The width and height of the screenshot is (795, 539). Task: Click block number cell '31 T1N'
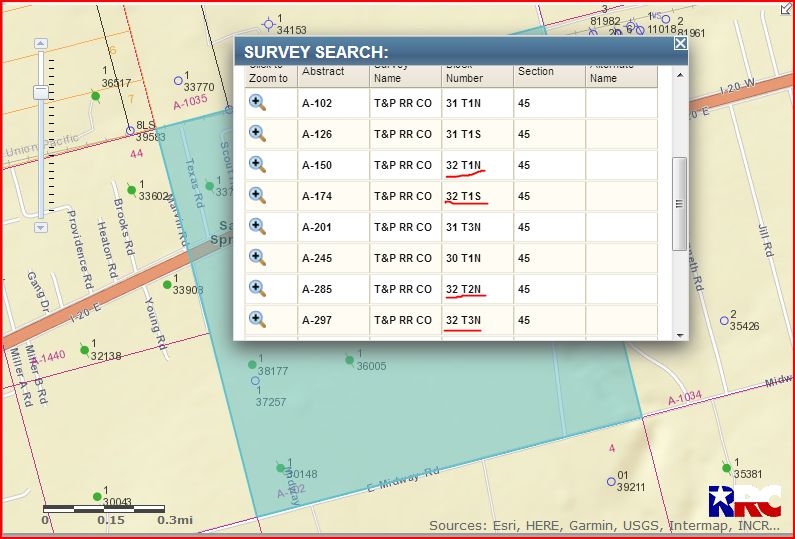pyautogui.click(x=477, y=103)
